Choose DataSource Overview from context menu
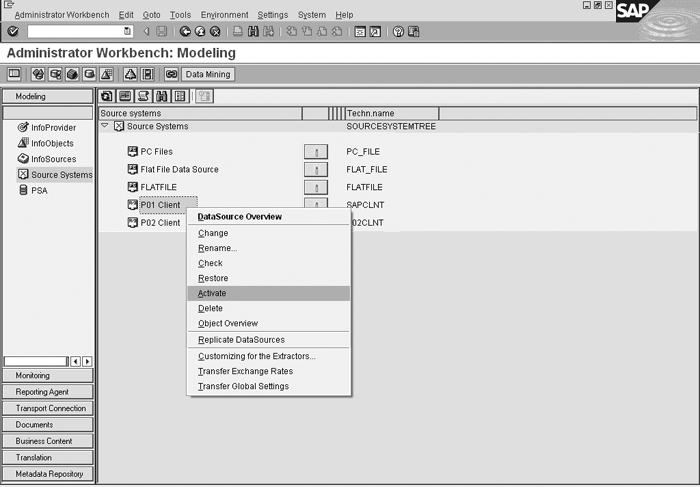The width and height of the screenshot is (700, 487). click(268, 216)
